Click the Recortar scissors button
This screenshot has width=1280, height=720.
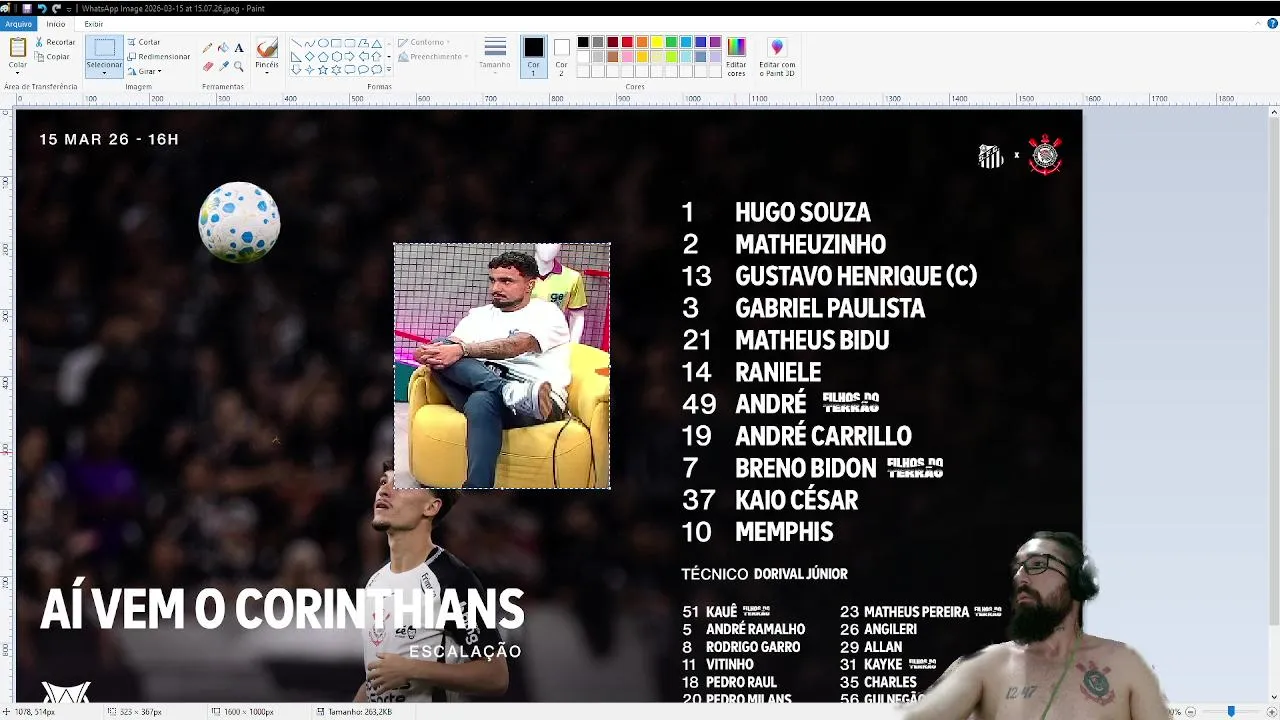tap(54, 42)
